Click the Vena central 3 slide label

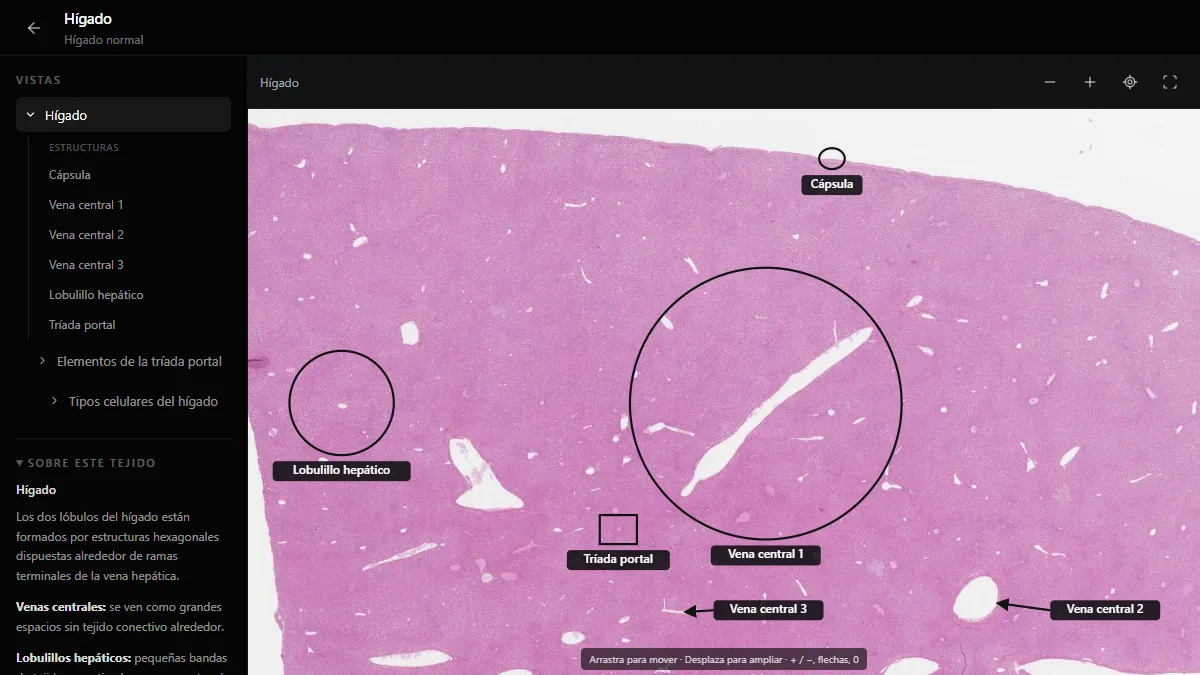(x=768, y=609)
